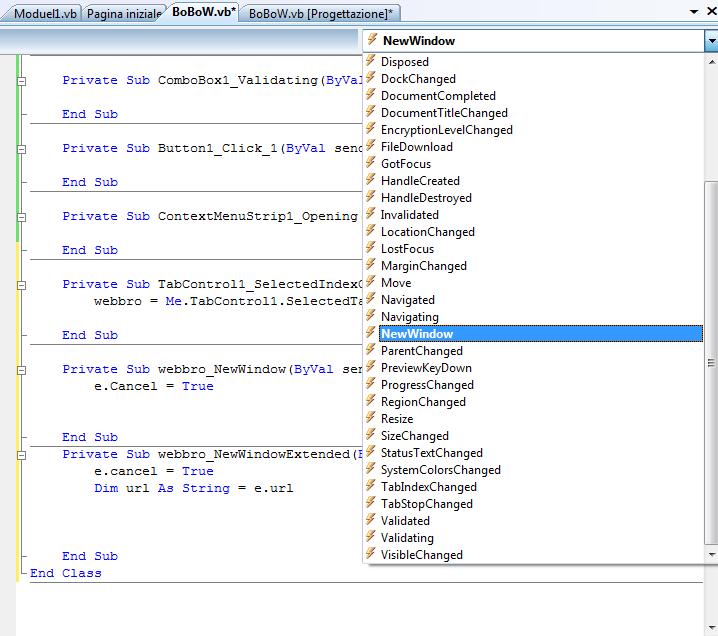718x636 pixels.
Task: Select the Validating event
Action: pos(407,538)
